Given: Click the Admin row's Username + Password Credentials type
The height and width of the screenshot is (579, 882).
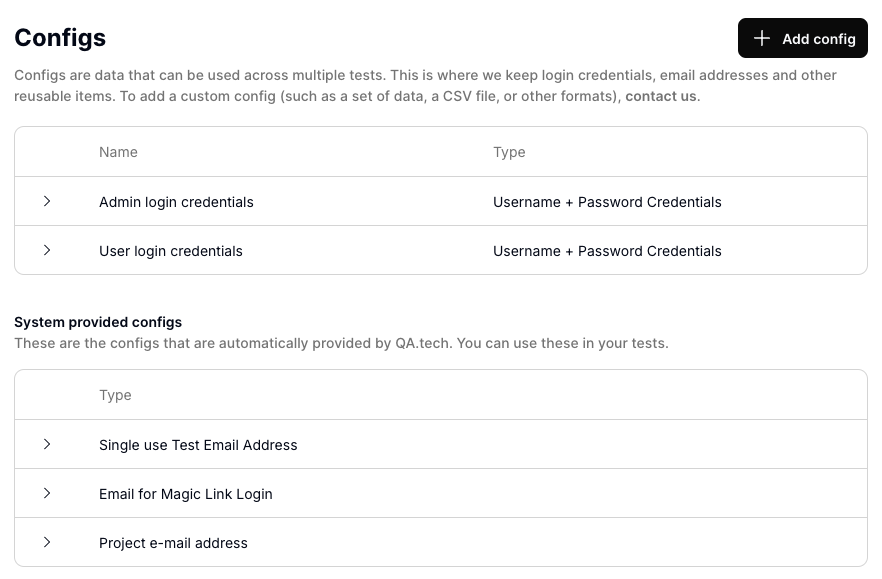Looking at the screenshot, I should (x=607, y=202).
